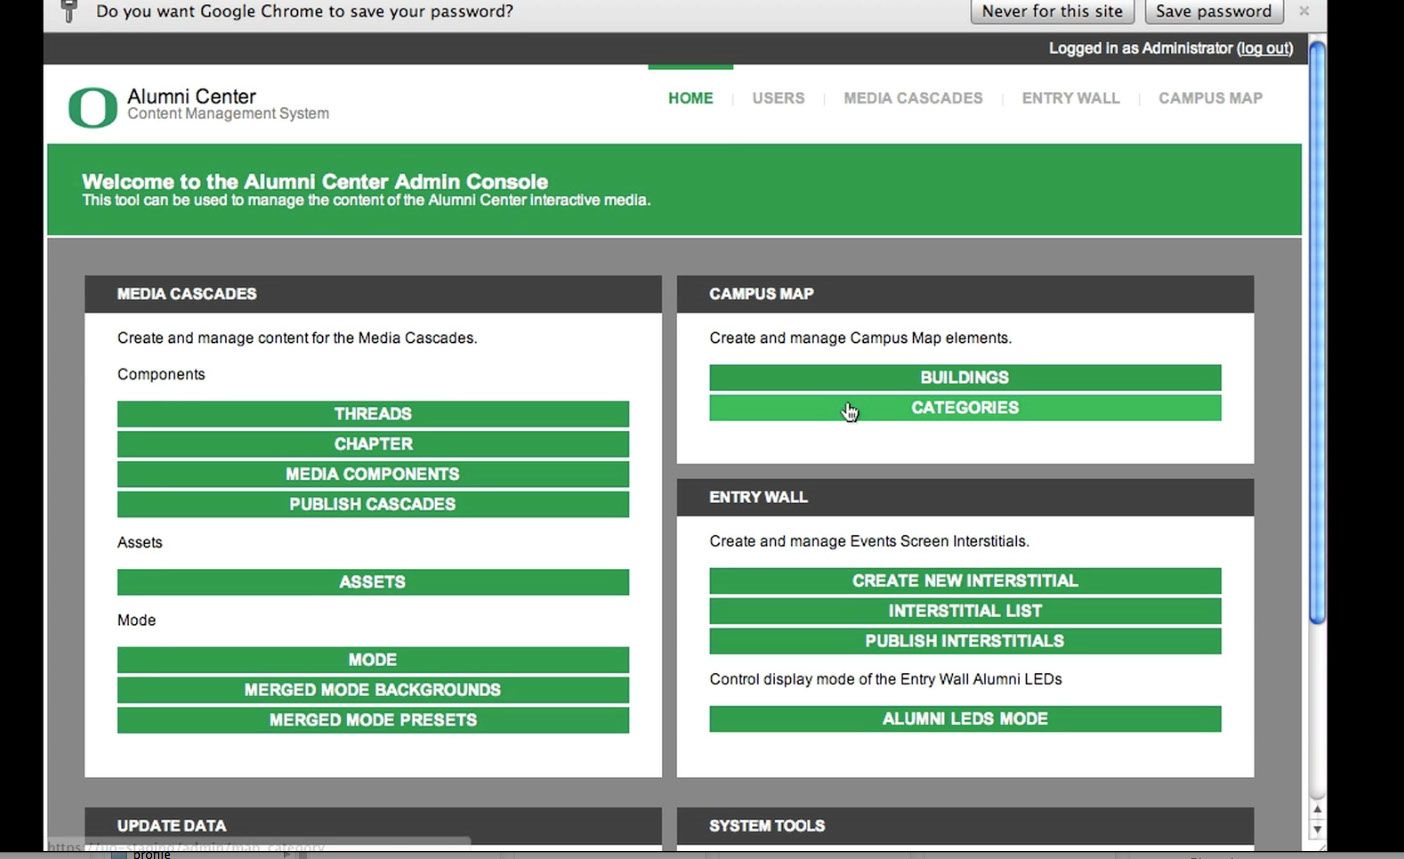Open the Alumni LEDs Mode control
The height and width of the screenshot is (859, 1404).
pos(965,719)
